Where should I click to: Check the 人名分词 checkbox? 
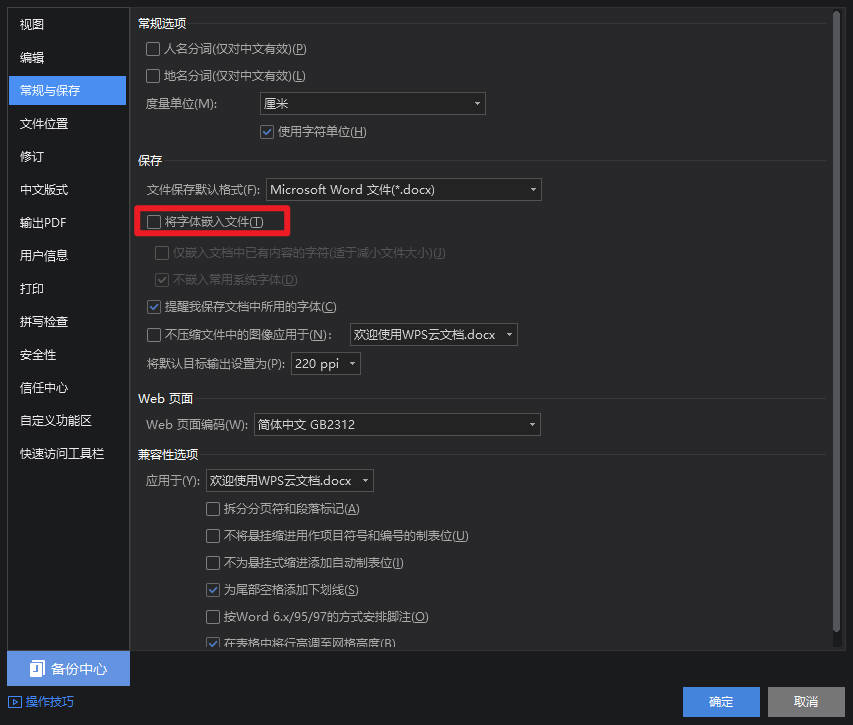pyautogui.click(x=153, y=48)
